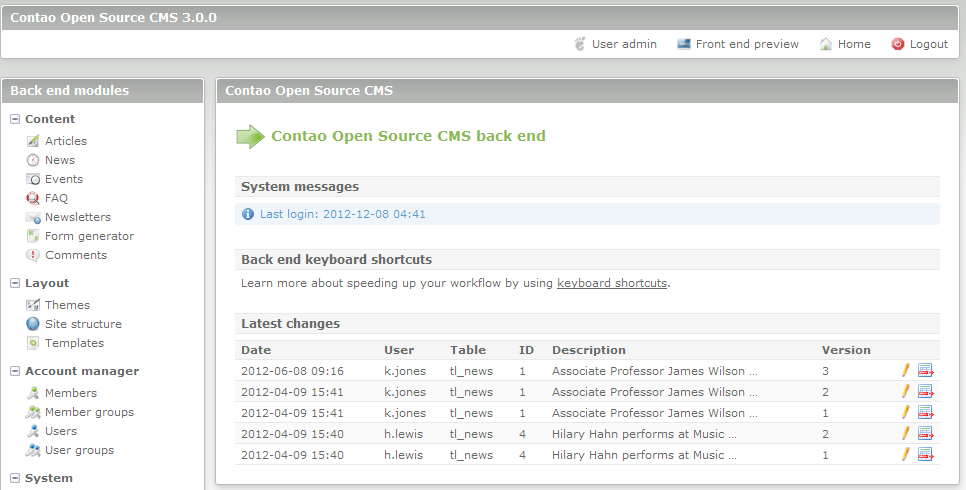The height and width of the screenshot is (490, 966).
Task: Collapse the Account manager section
Action: click(x=15, y=371)
